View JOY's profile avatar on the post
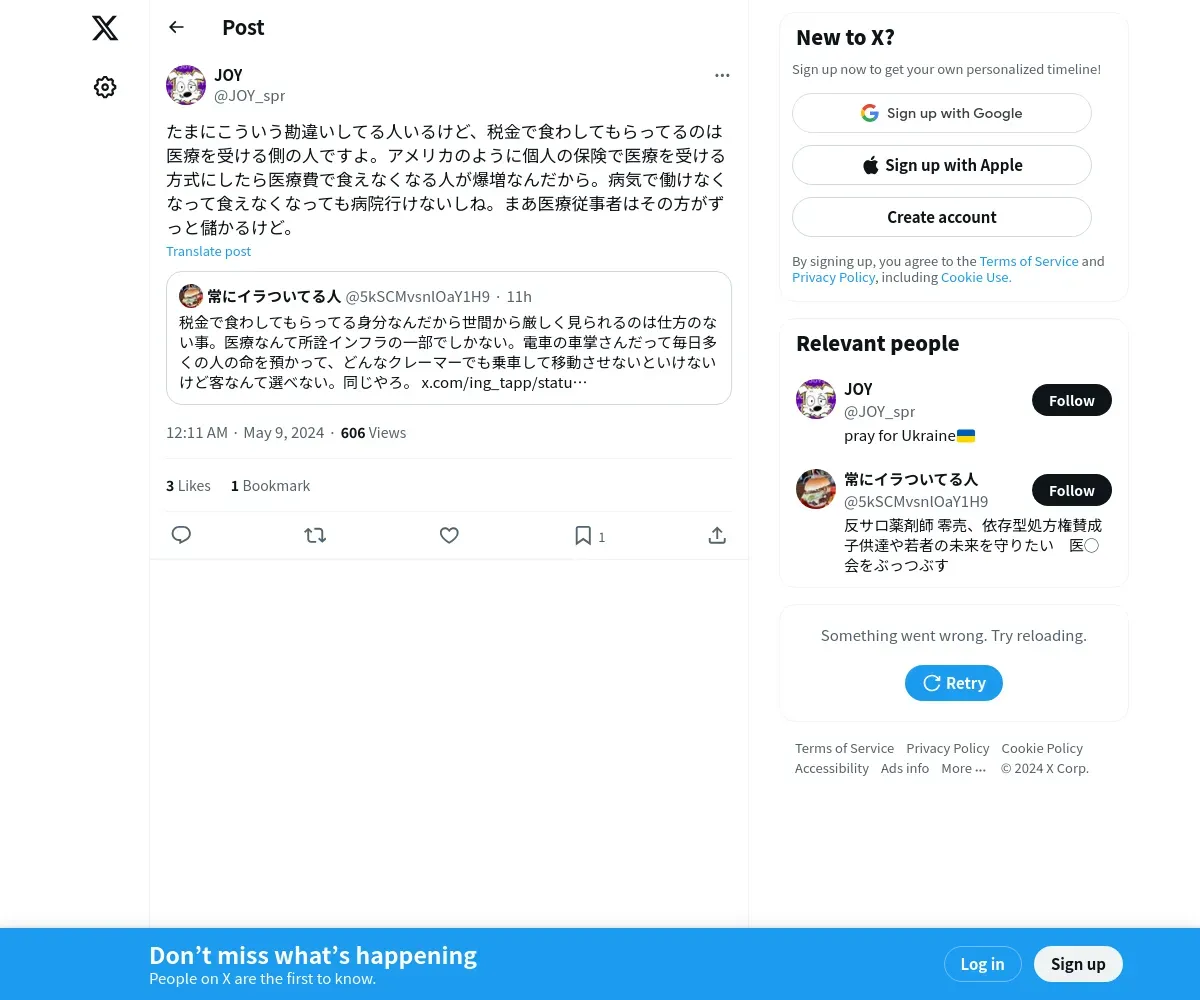The image size is (1200, 1000). point(186,85)
